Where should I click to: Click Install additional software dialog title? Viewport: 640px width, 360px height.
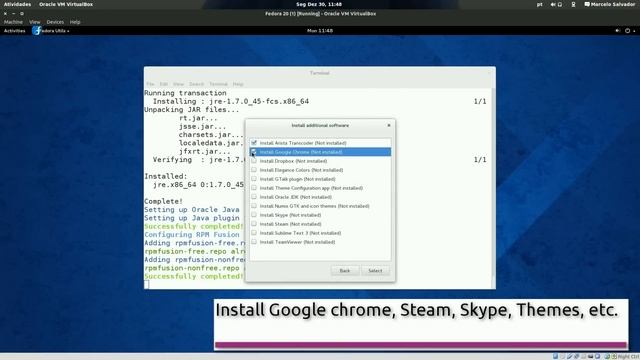320,125
